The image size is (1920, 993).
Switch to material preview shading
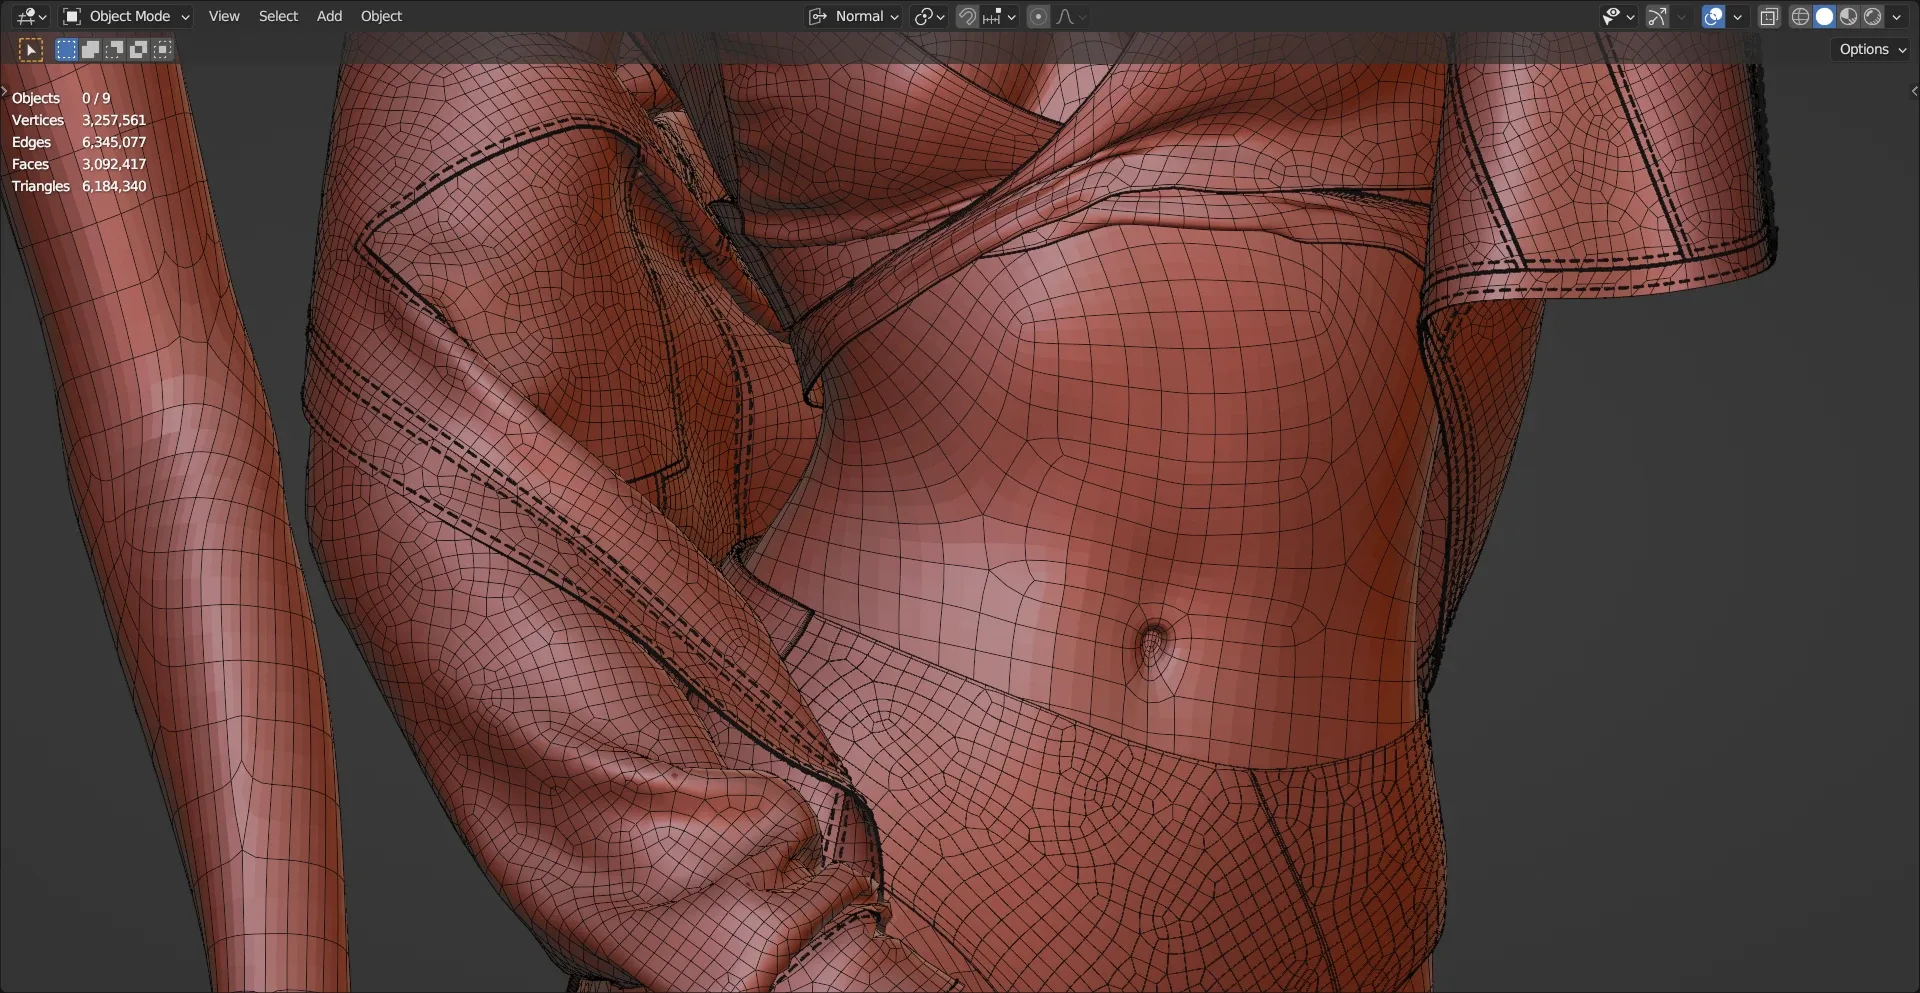coord(1848,16)
